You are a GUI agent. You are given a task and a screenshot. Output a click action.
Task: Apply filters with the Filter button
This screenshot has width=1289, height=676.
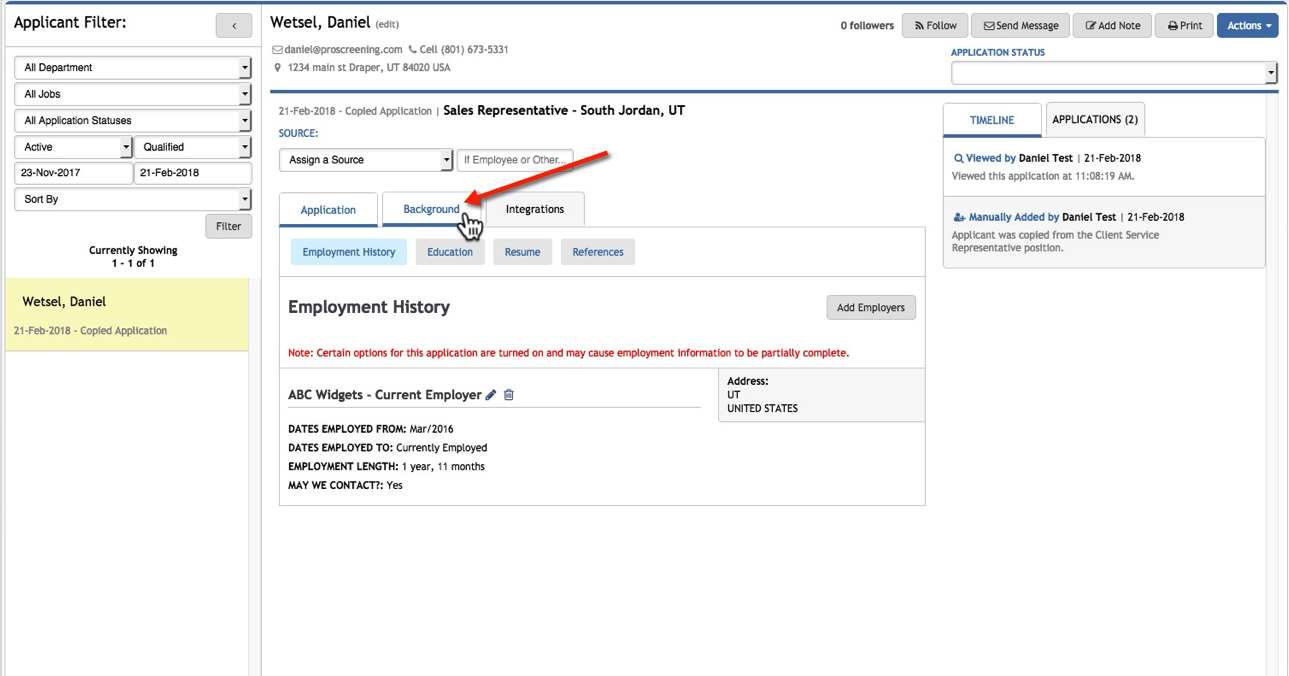pyautogui.click(x=228, y=226)
